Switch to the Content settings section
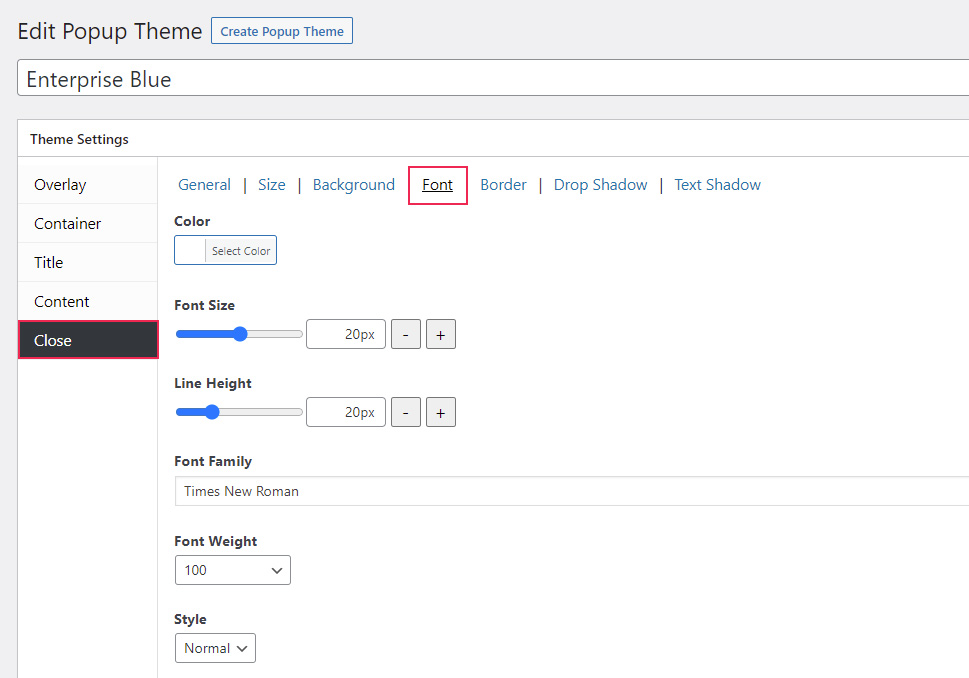 87,302
